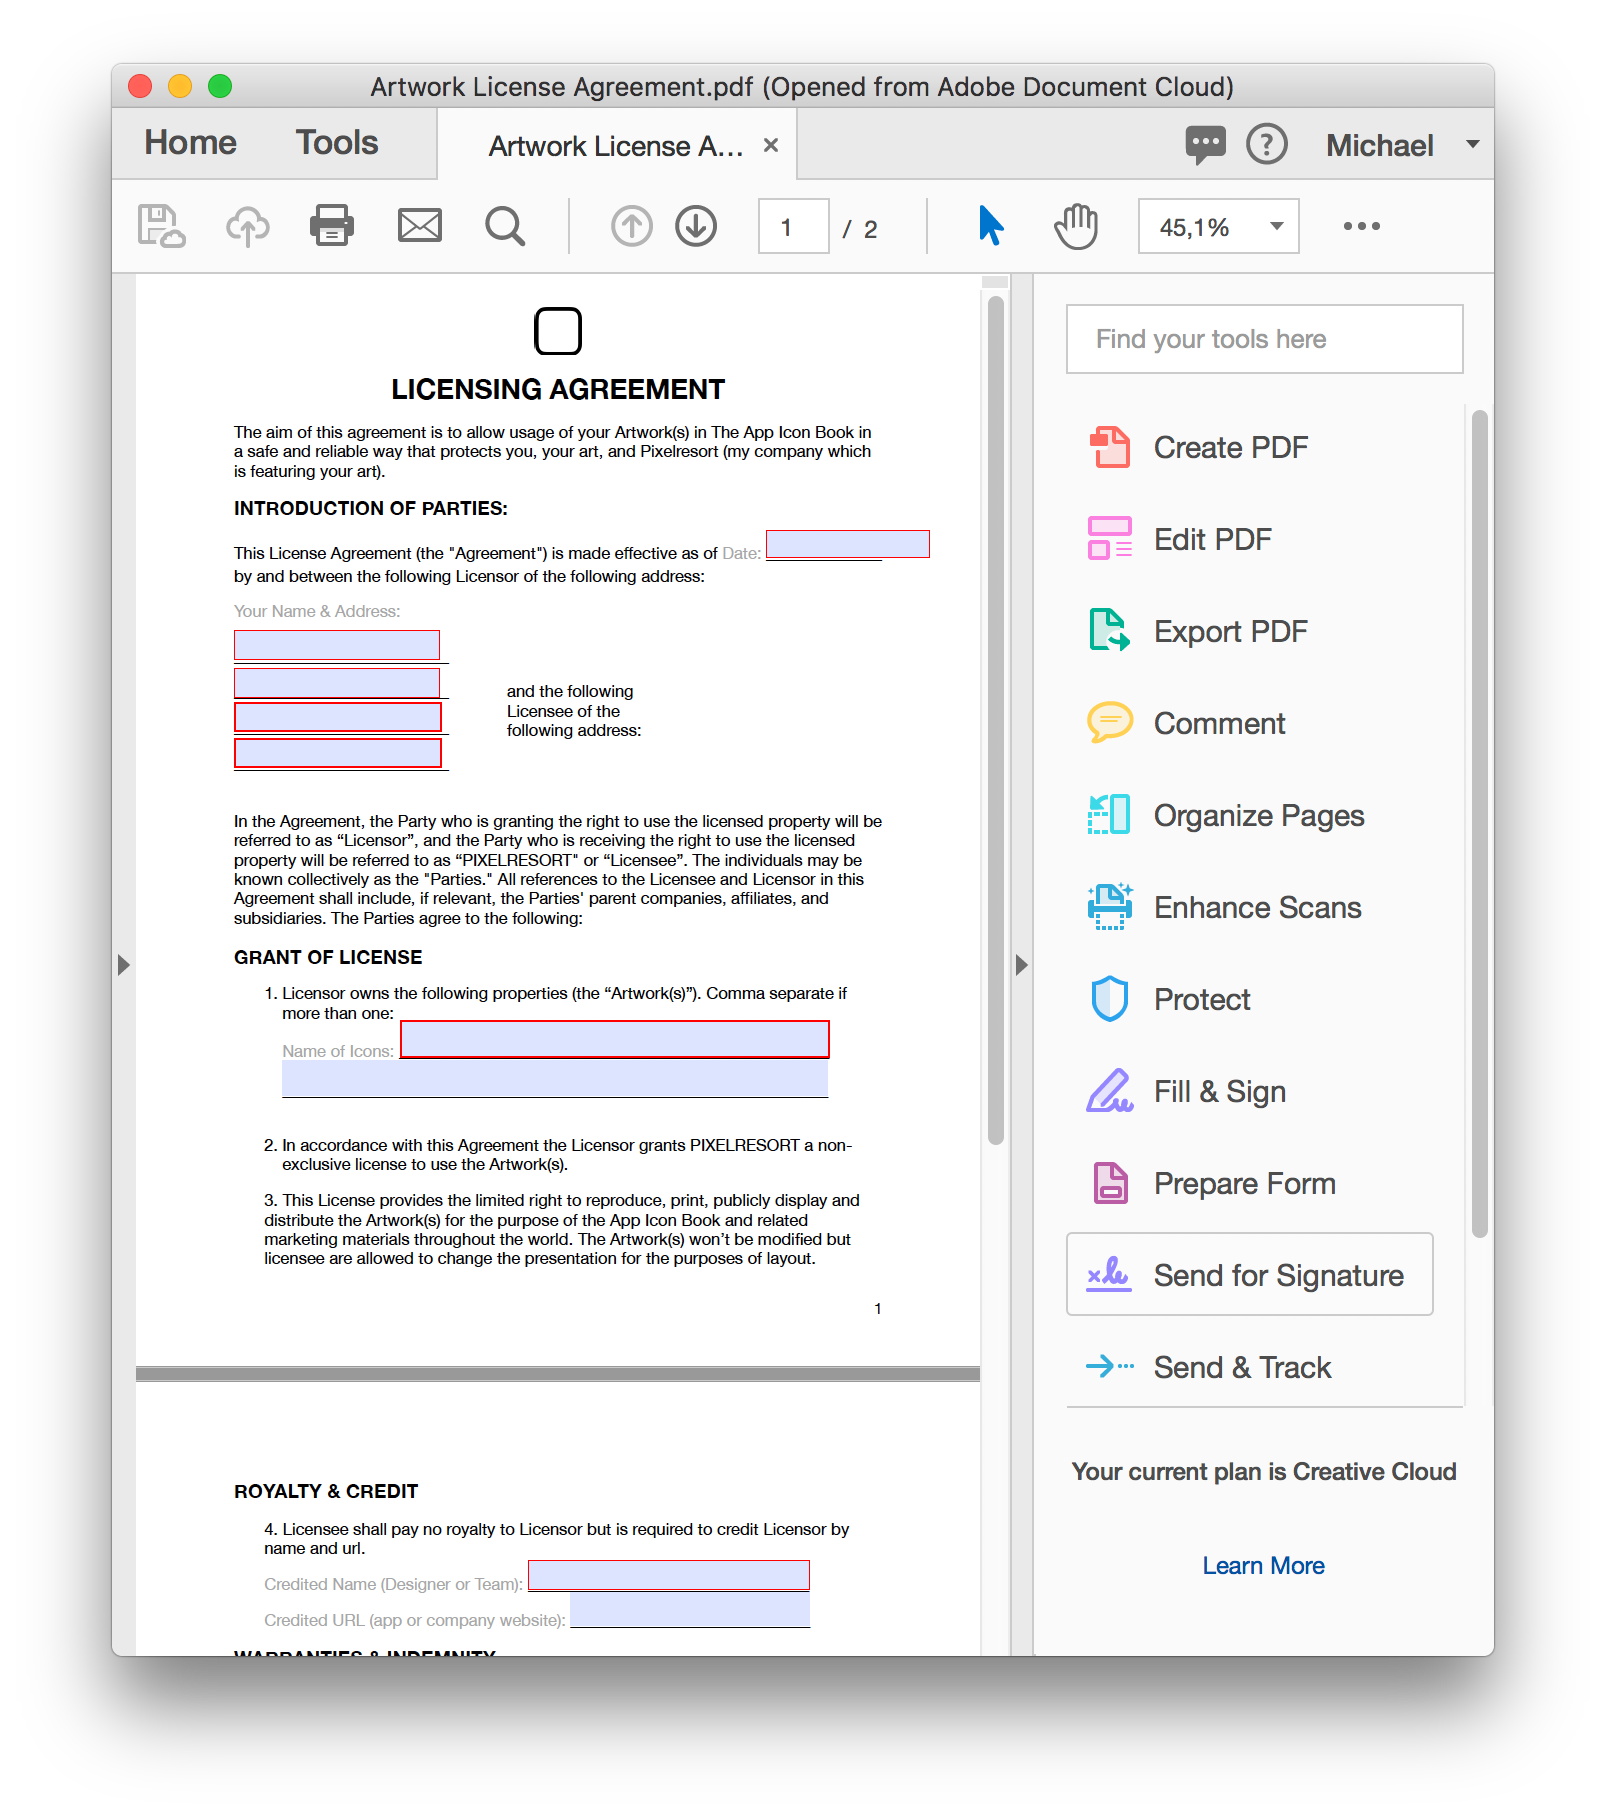Click the Find your tools search field
The height and width of the screenshot is (1816, 1606).
pyautogui.click(x=1264, y=339)
